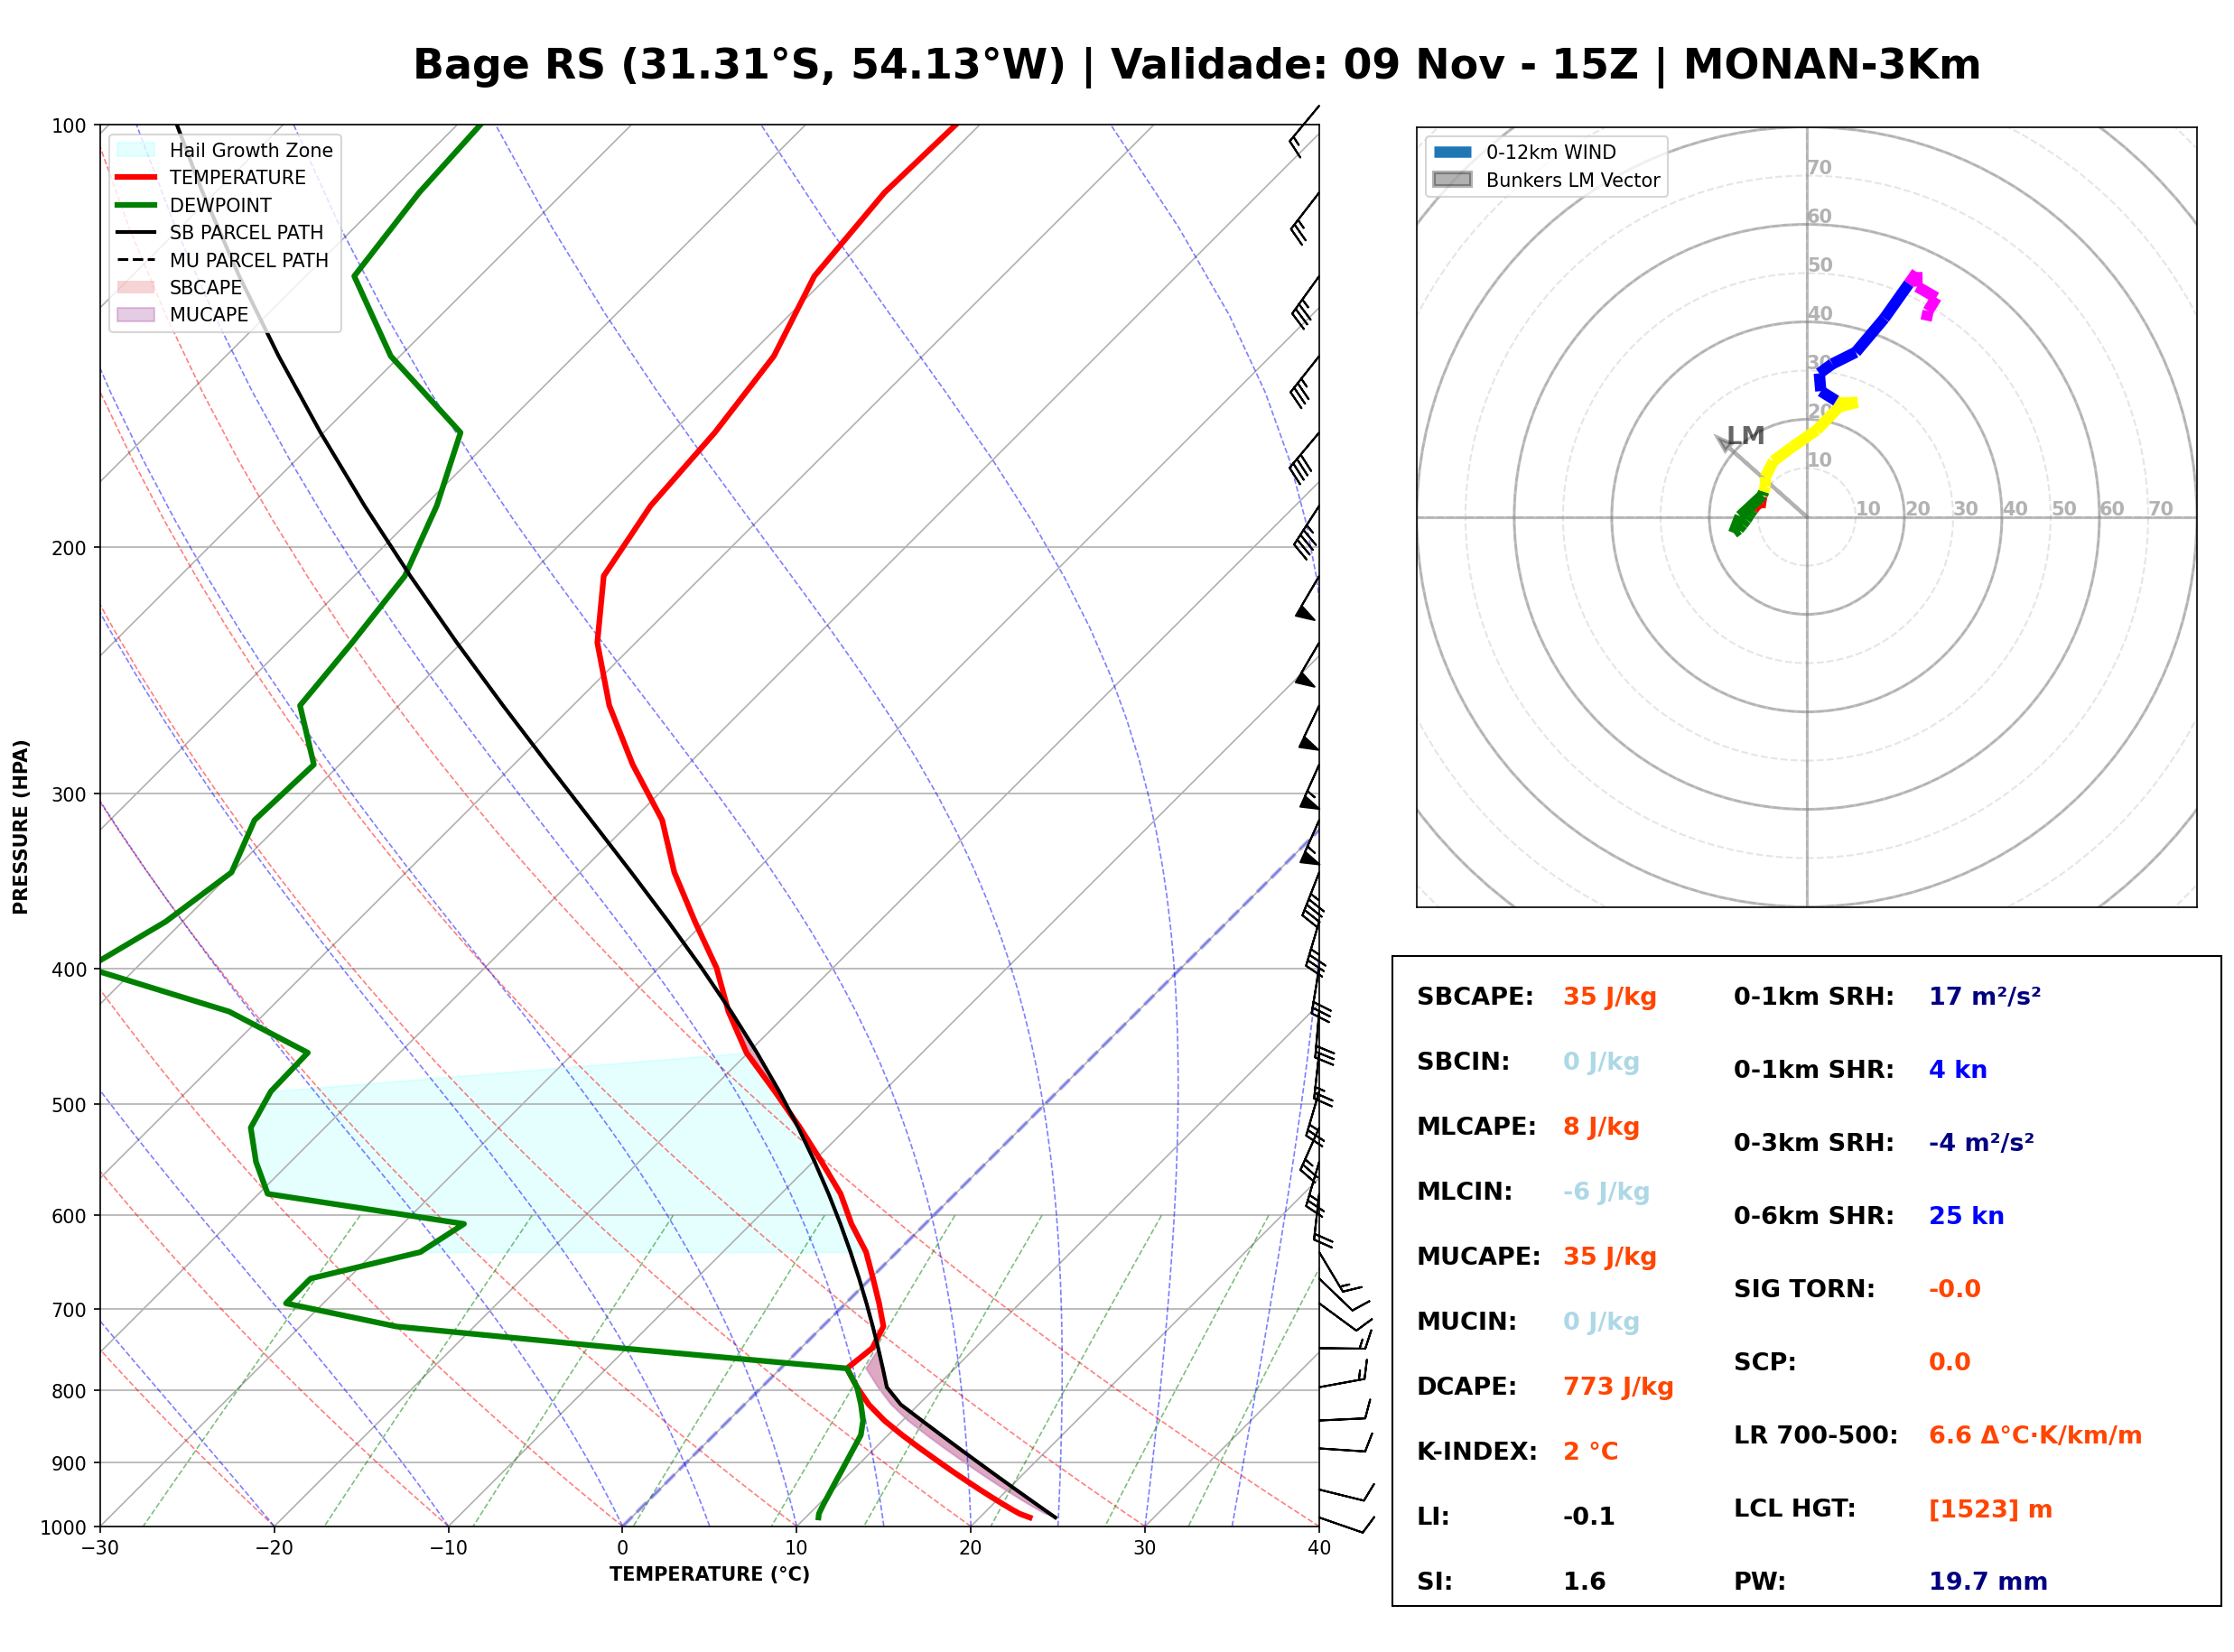This screenshot has width=2234, height=1652.
Task: Click the PW value 19.7 mm
Action: click(x=1988, y=1582)
